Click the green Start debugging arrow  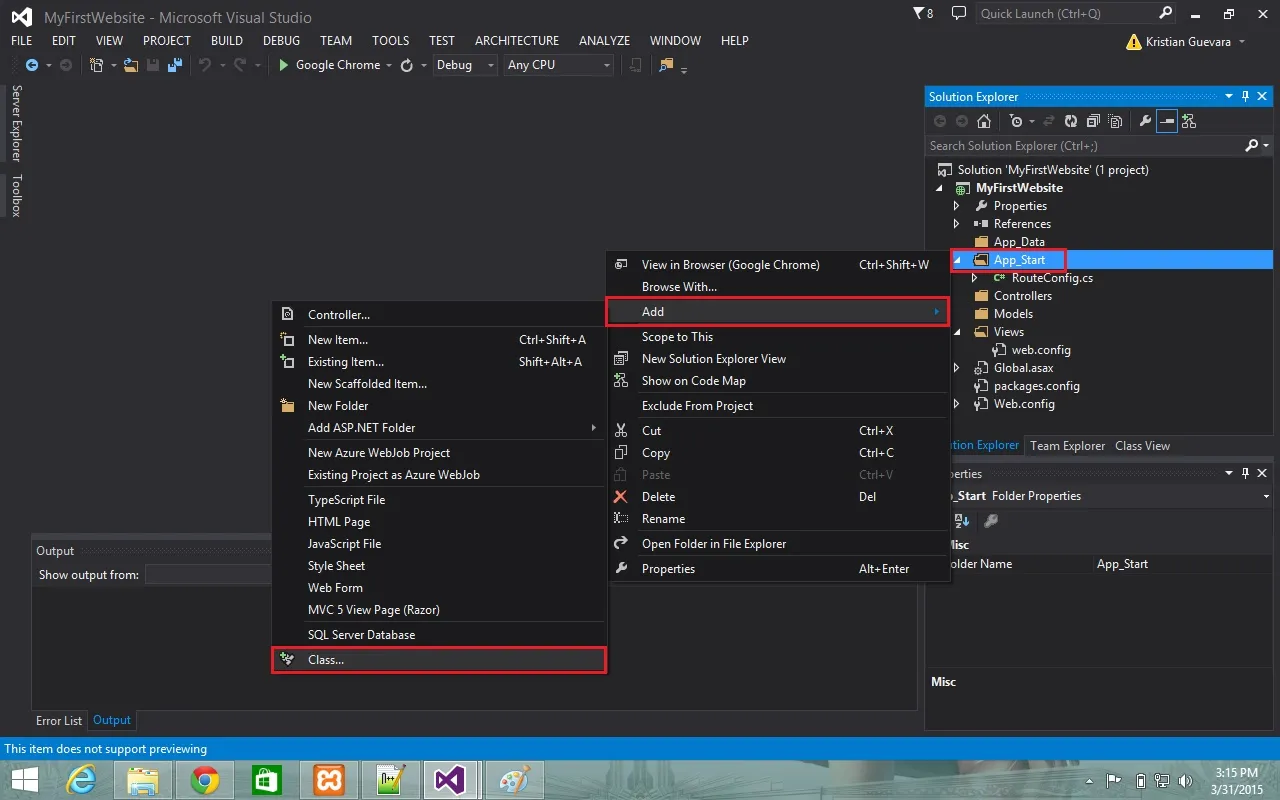pyautogui.click(x=284, y=65)
